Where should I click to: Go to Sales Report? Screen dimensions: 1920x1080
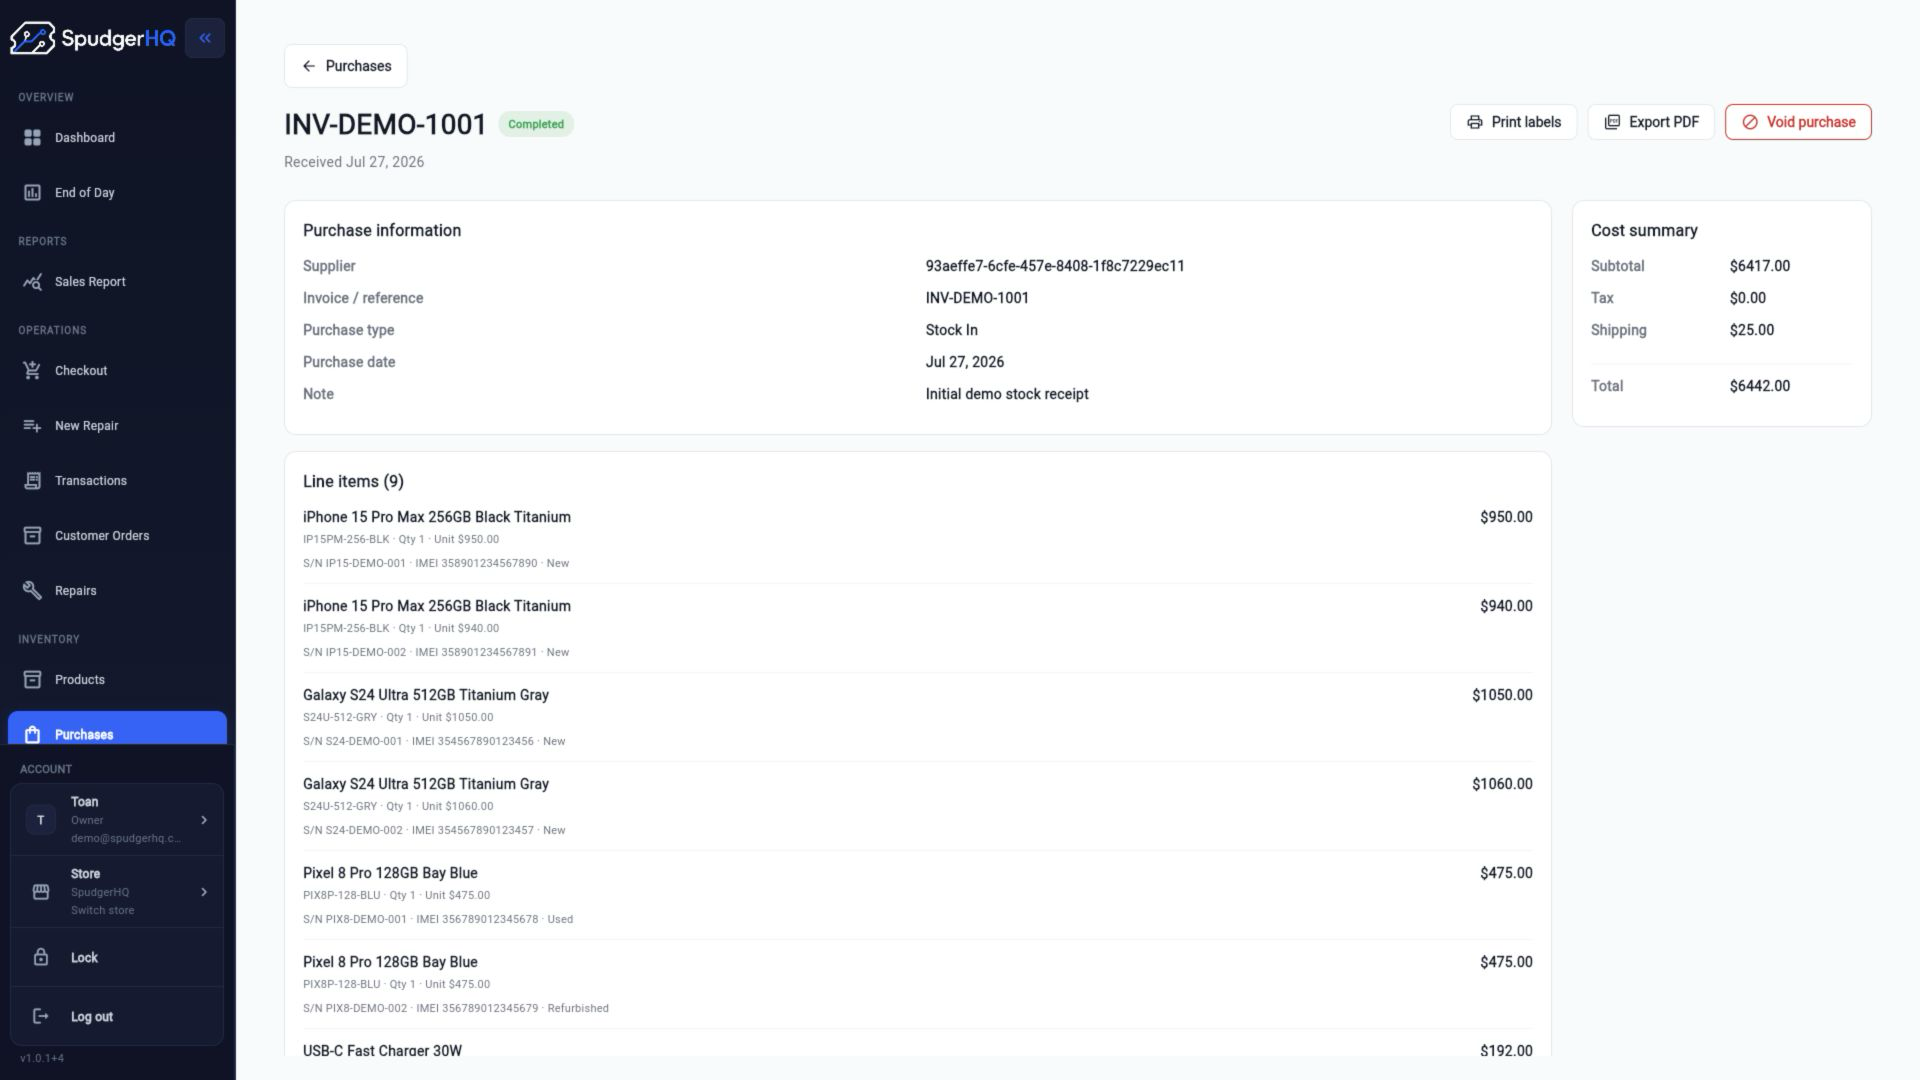coord(117,281)
